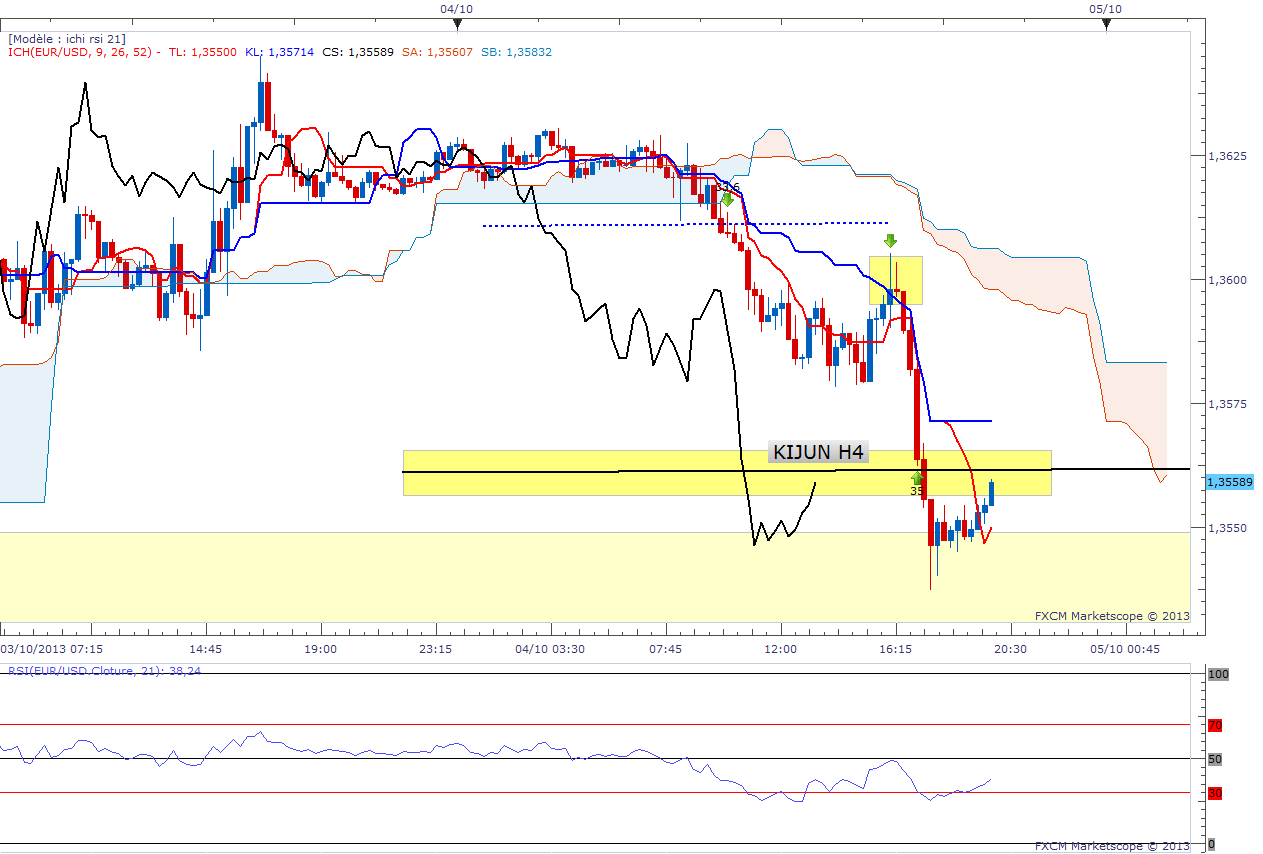Click the RSI 30 level marker
Screen dimensions: 1263x854
[1215, 793]
